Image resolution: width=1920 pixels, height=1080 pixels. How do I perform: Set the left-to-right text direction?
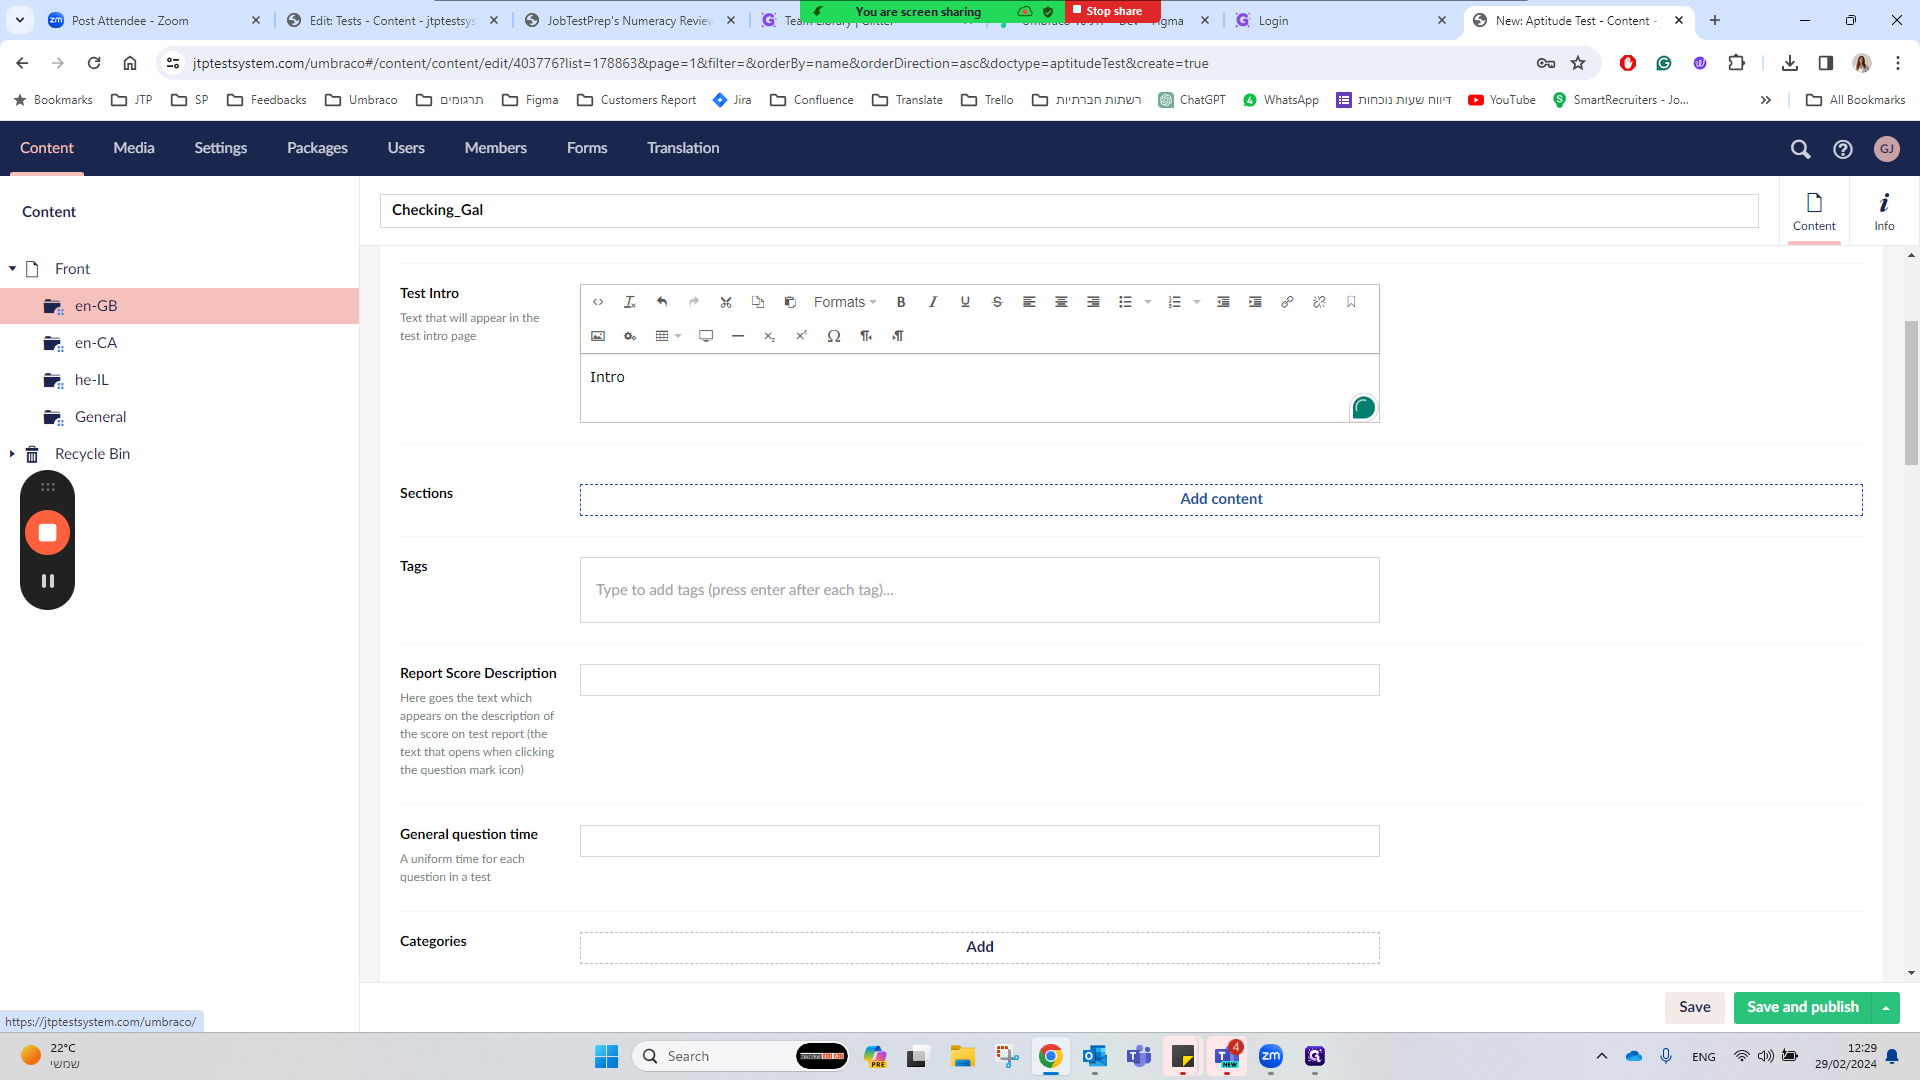coord(866,336)
